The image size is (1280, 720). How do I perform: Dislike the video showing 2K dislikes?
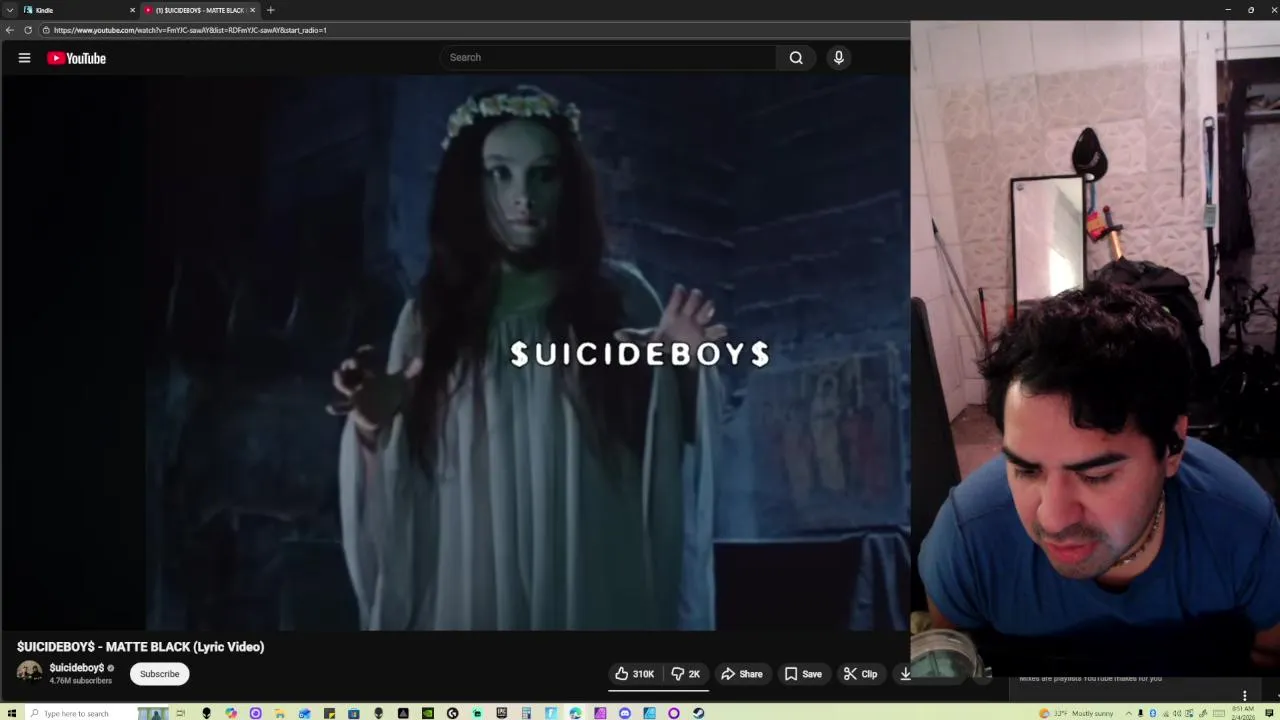click(686, 674)
